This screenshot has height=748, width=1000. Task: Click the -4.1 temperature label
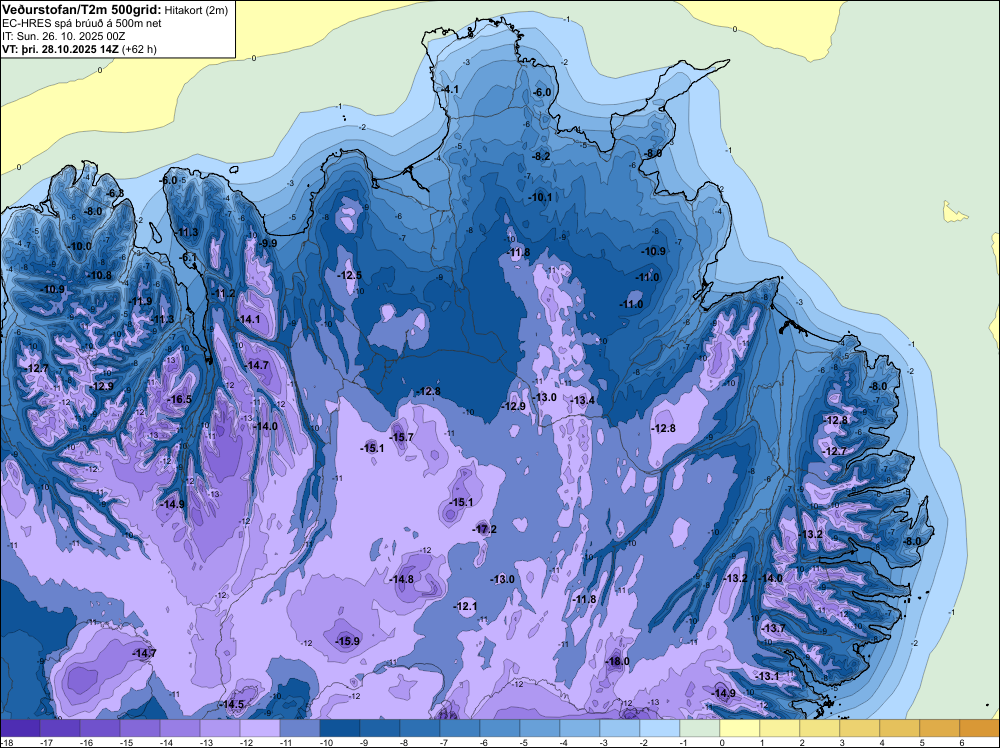[x=450, y=89]
